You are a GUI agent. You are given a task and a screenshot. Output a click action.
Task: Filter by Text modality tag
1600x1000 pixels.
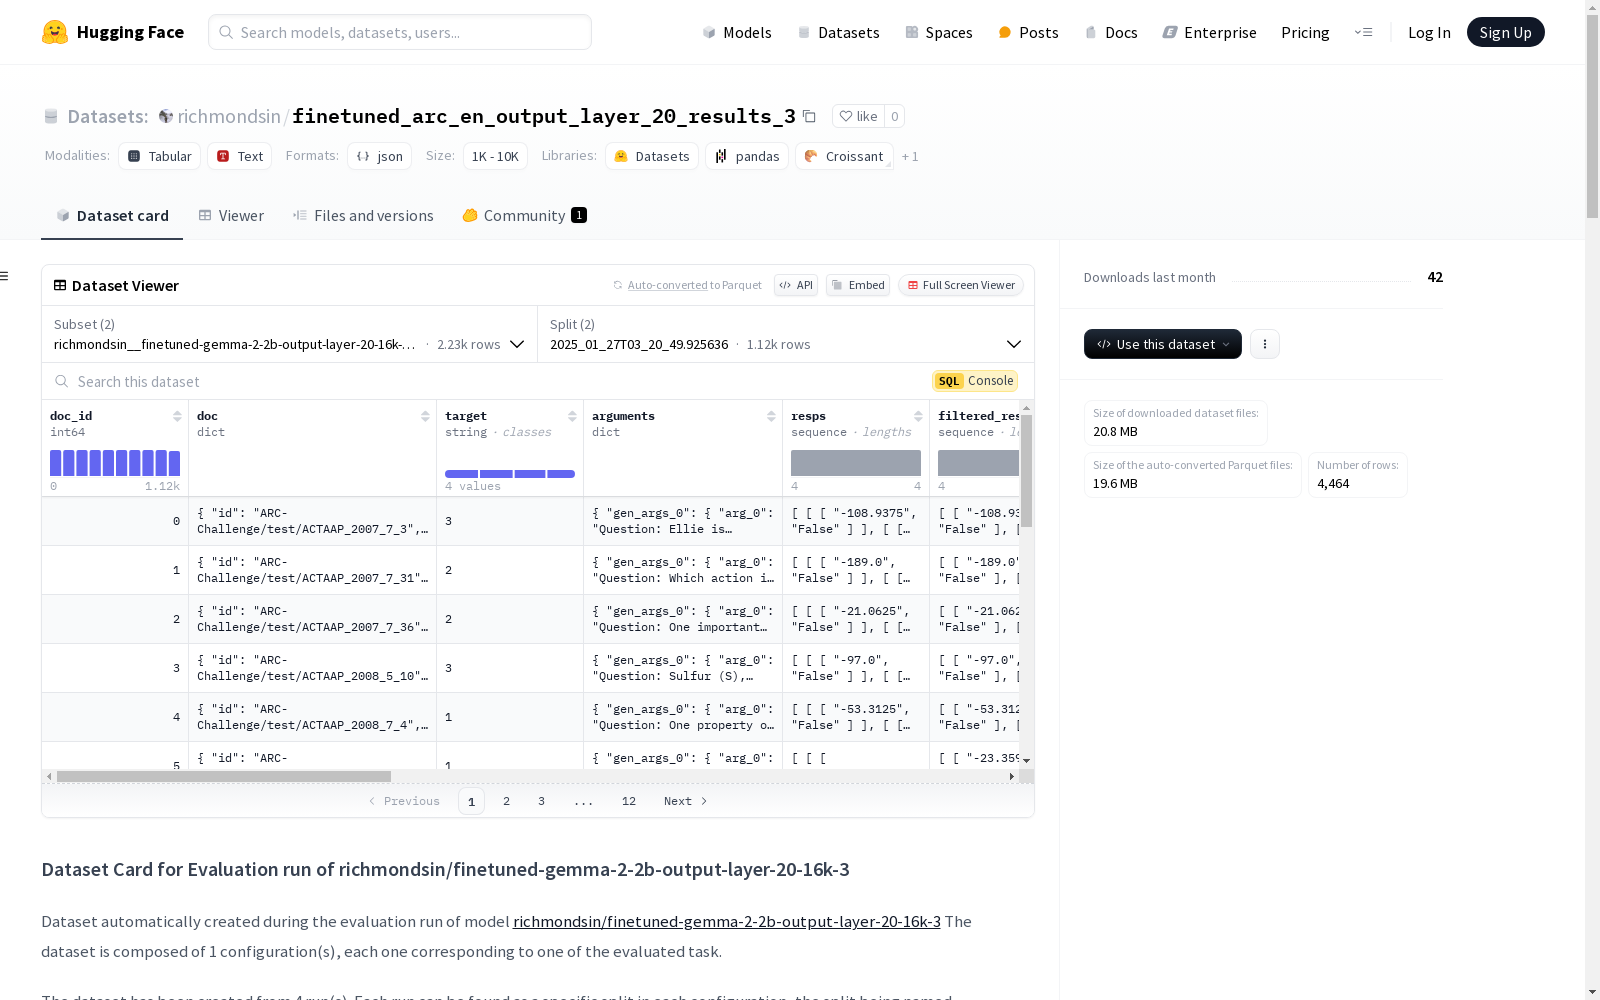240,156
